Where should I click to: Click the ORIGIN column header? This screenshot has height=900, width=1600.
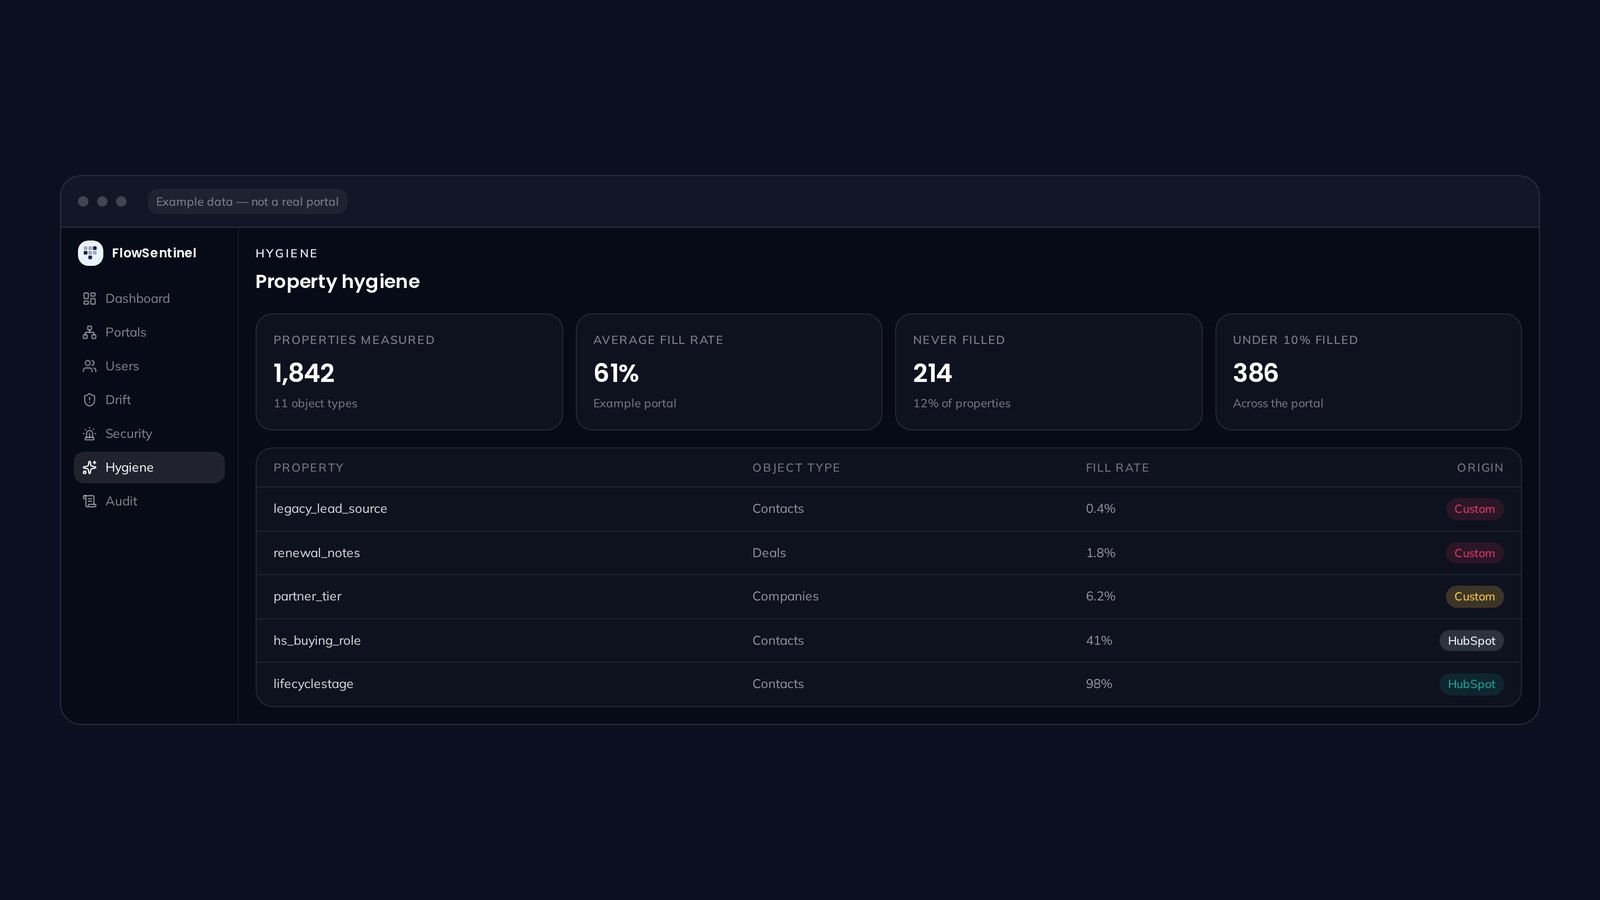(x=1480, y=468)
